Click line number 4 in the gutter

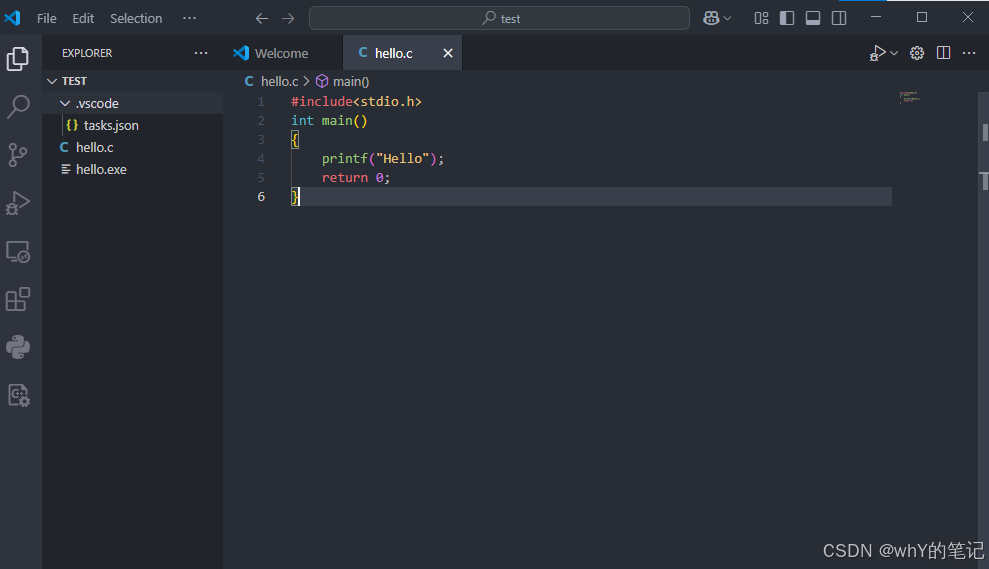tap(260, 158)
